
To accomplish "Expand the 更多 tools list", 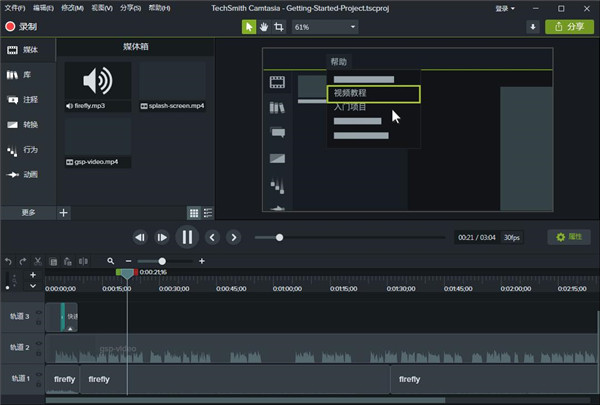I will pyautogui.click(x=28, y=213).
